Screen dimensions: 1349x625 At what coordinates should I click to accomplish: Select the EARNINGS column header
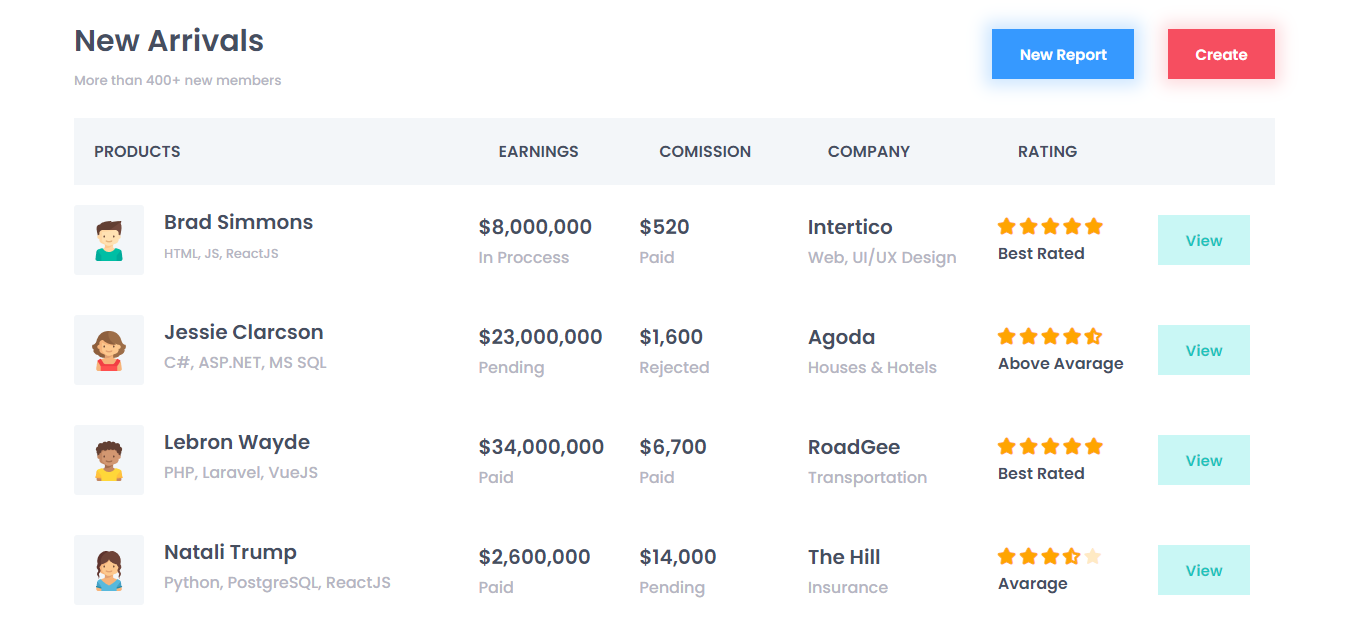point(538,151)
